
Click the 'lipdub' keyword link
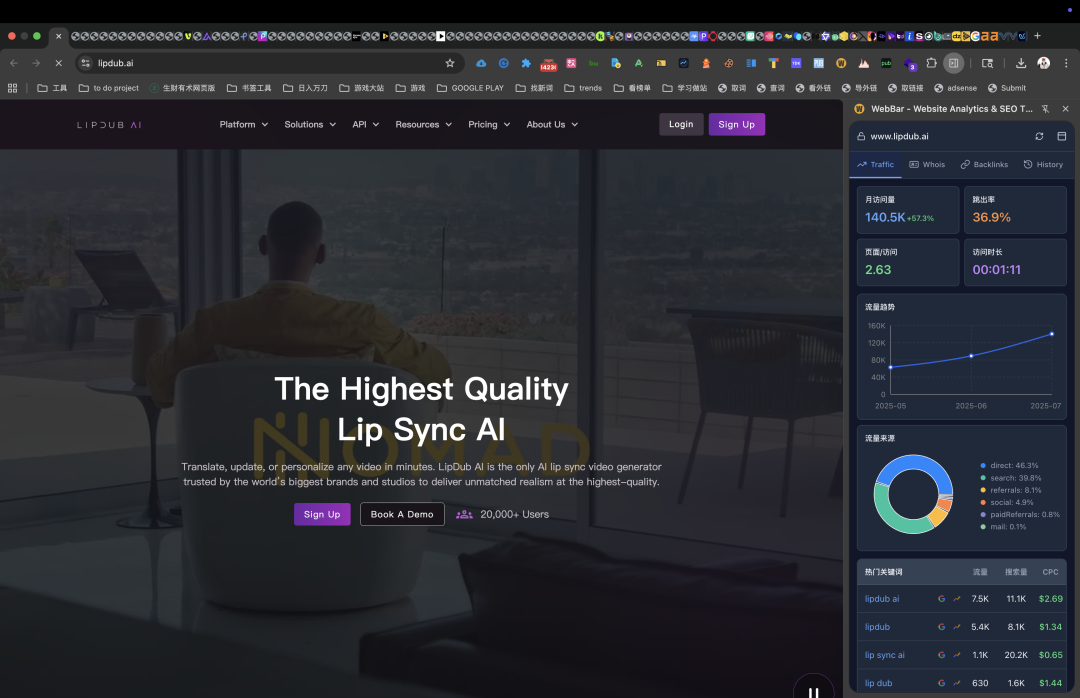coord(877,627)
